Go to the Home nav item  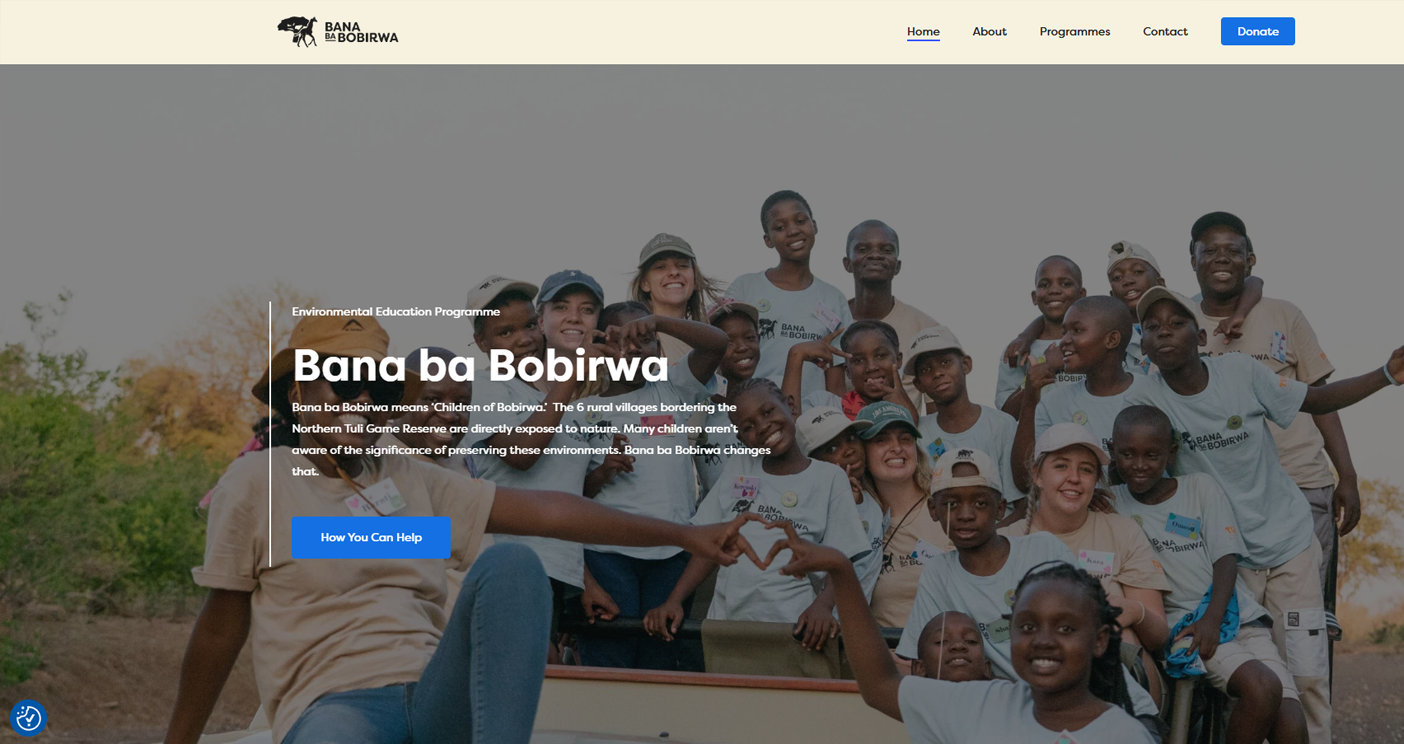[923, 31]
